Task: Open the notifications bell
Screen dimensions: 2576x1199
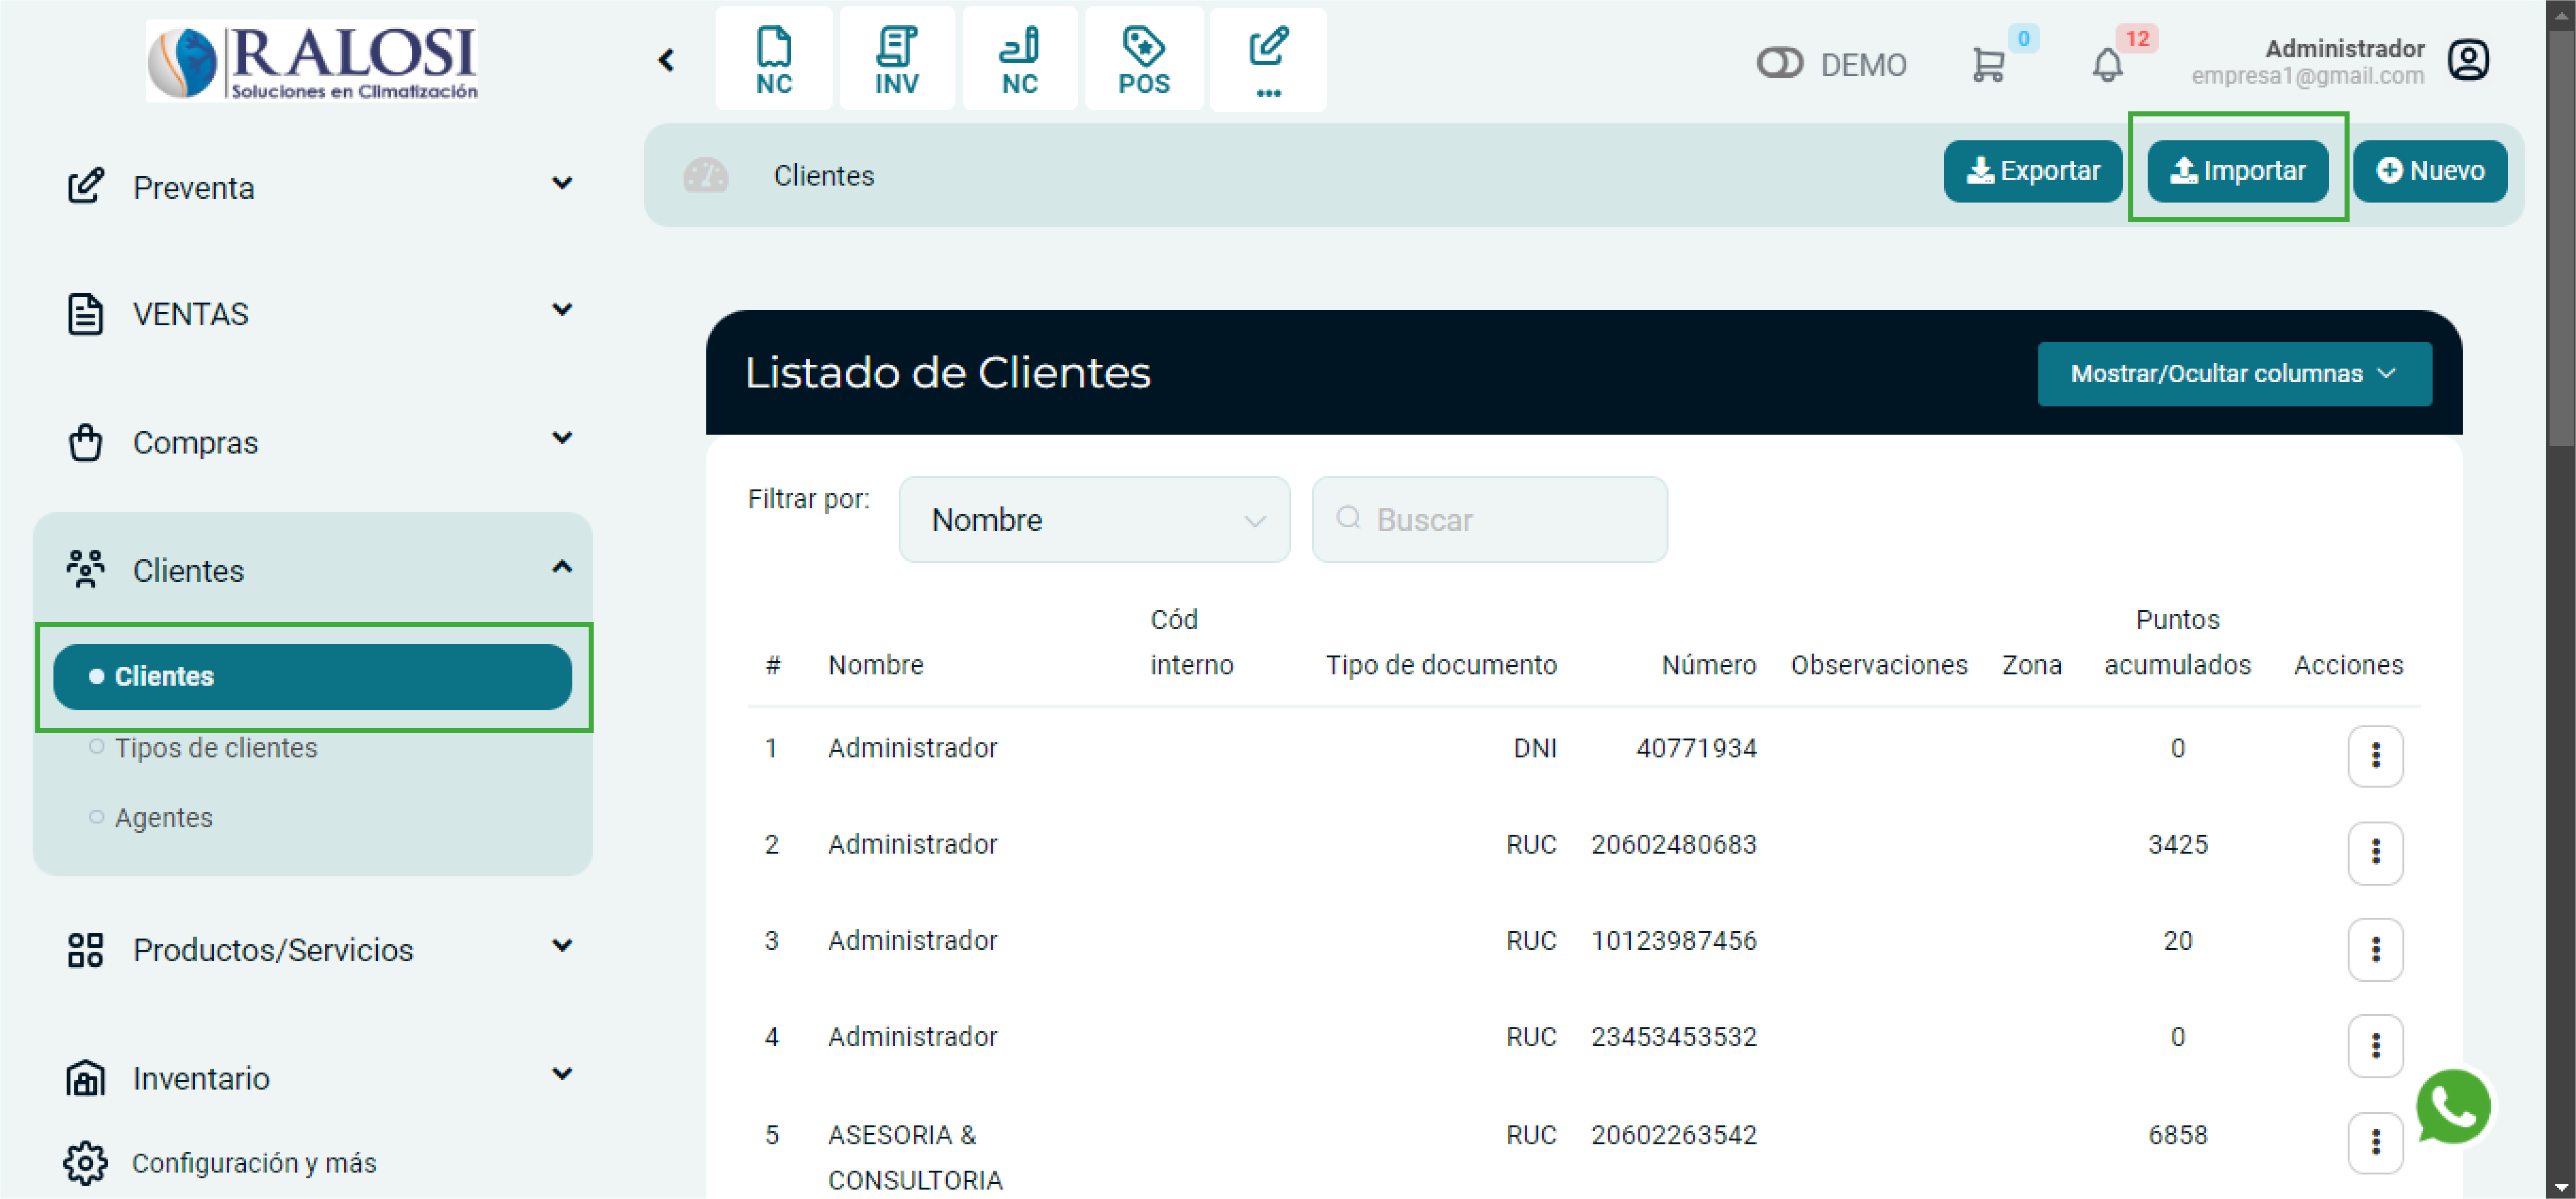Action: pos(2107,65)
